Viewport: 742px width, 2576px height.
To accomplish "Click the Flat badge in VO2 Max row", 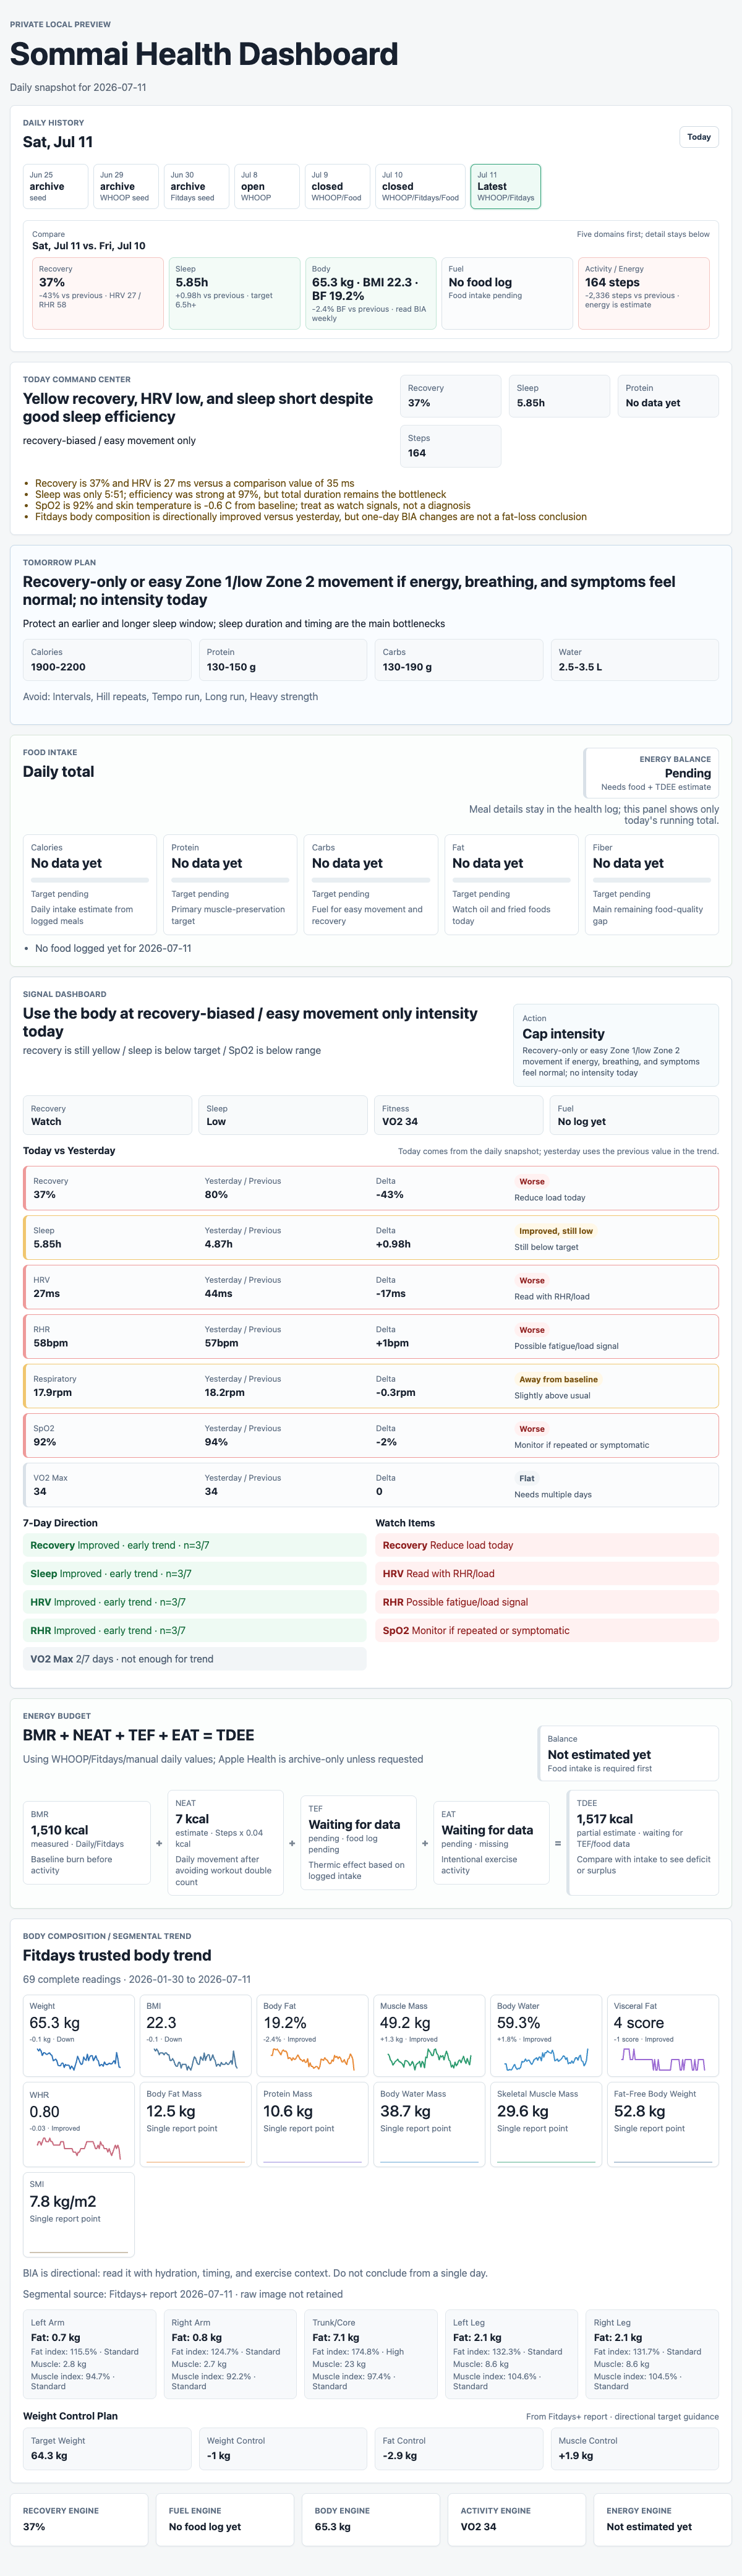I will click(527, 1478).
